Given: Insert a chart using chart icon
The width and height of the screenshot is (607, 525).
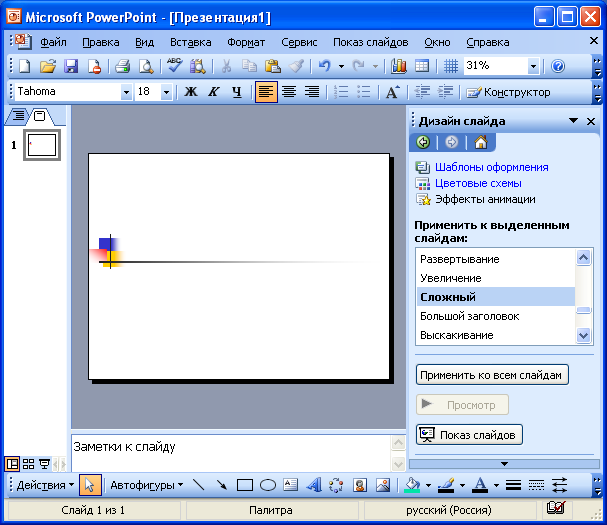Looking at the screenshot, I should tap(398, 66).
